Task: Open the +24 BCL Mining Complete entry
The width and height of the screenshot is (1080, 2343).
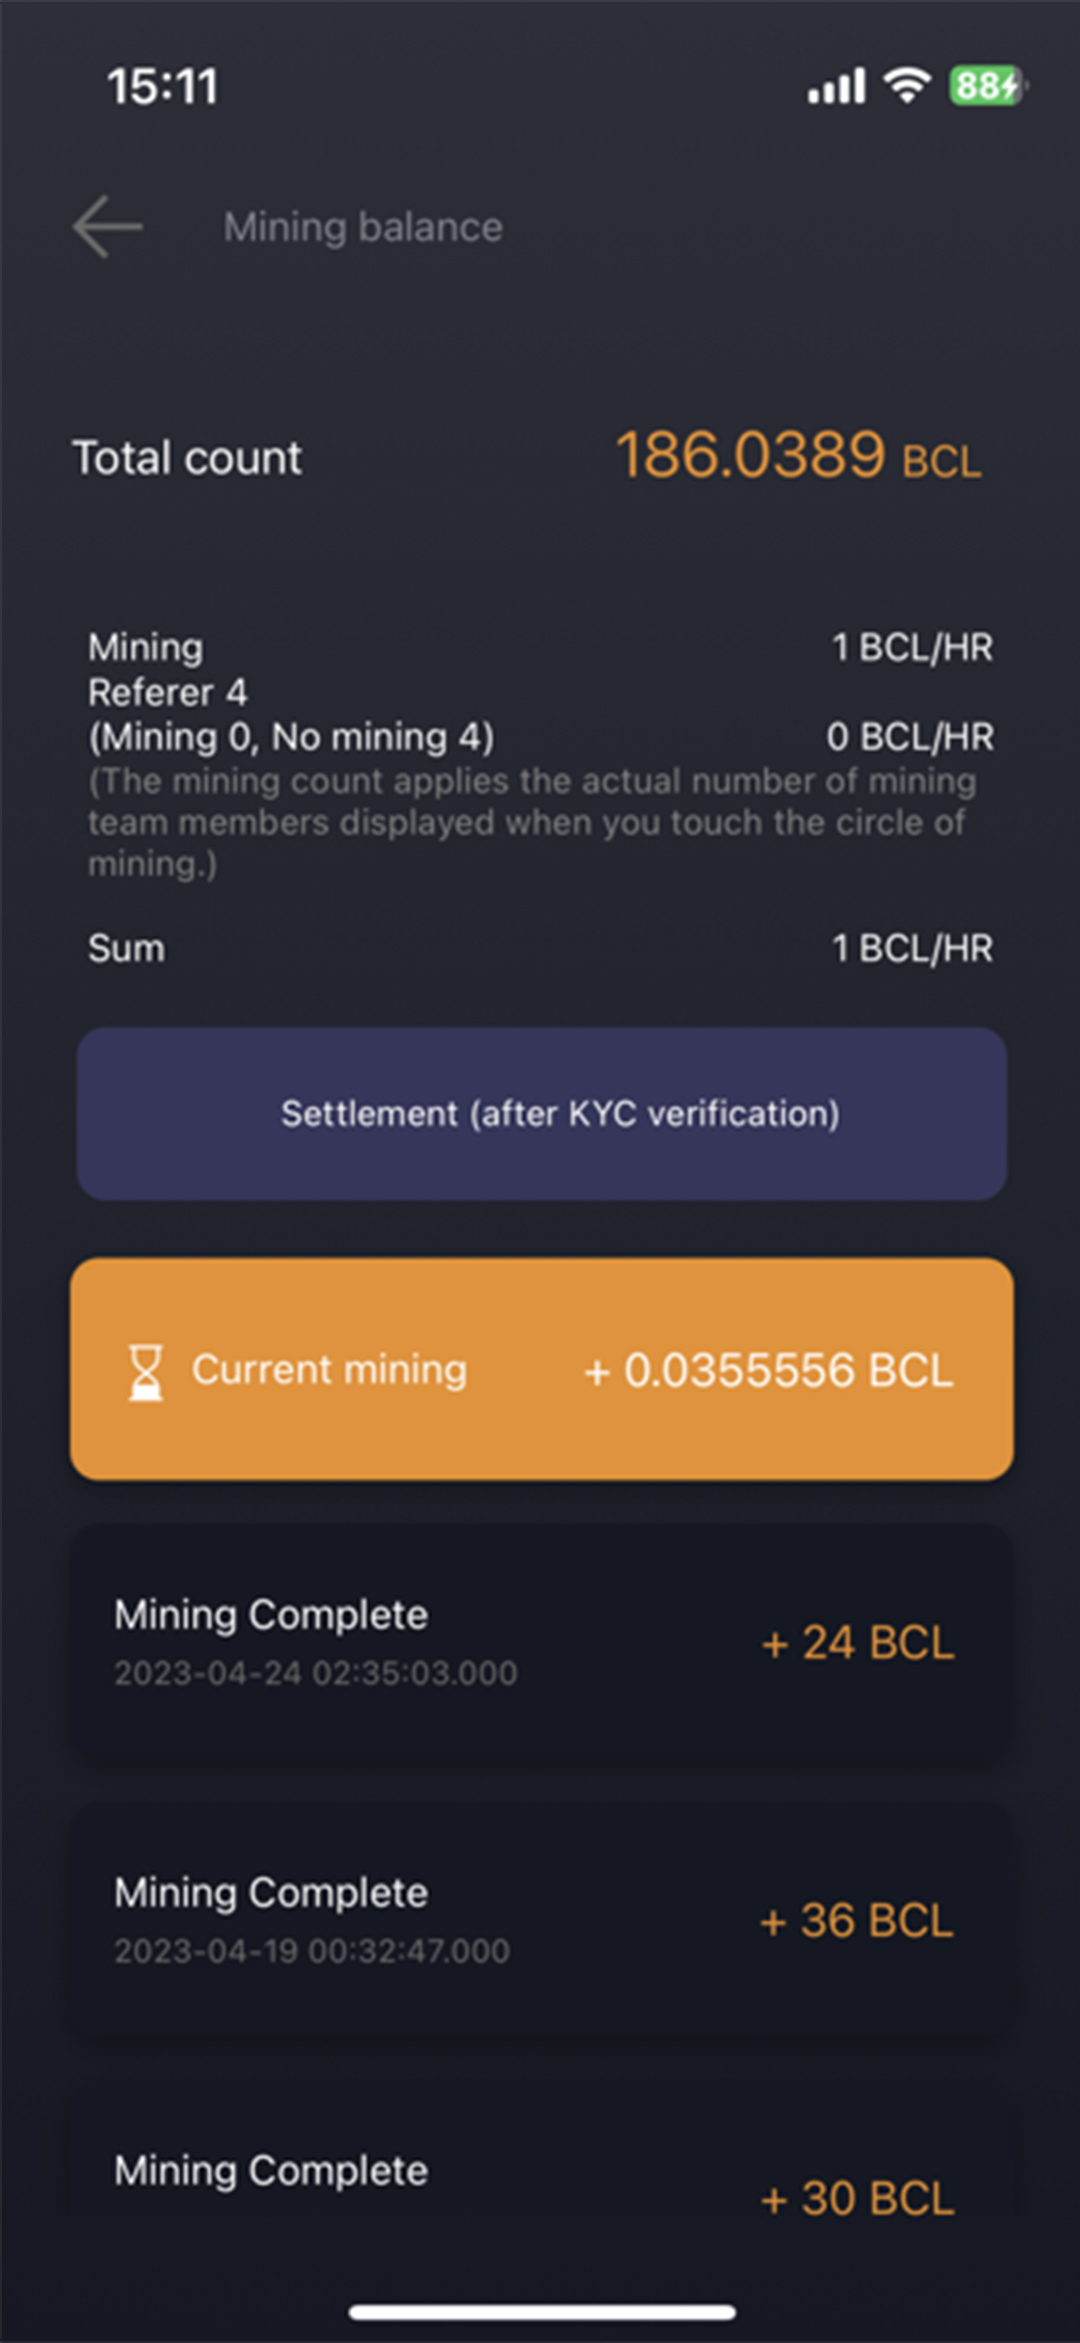Action: pos(541,1643)
